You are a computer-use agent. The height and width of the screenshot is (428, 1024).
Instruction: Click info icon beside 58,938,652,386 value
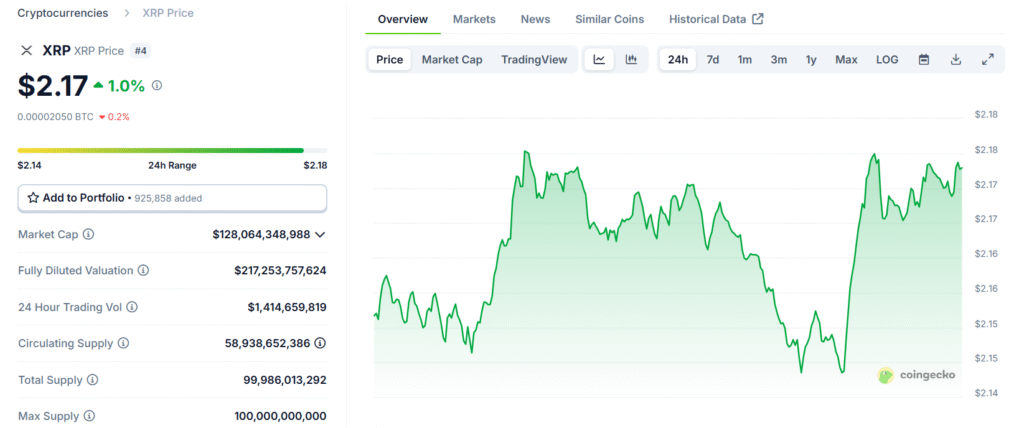(x=320, y=343)
